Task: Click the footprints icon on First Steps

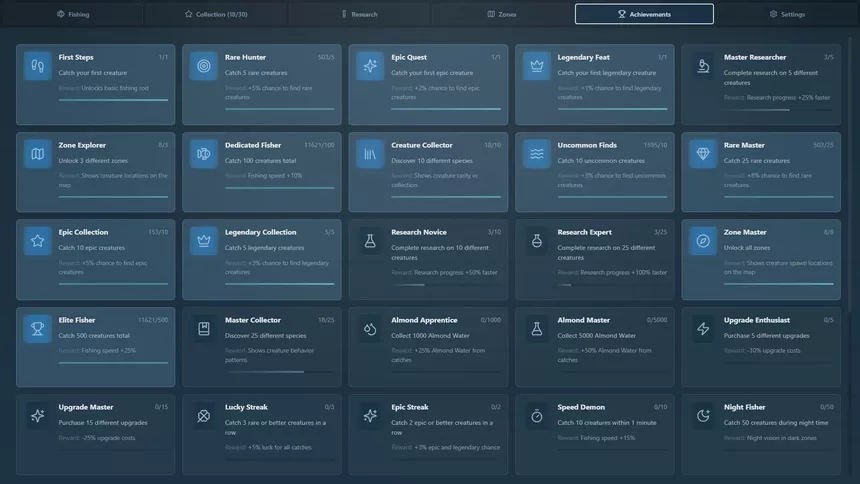Action: (37, 66)
